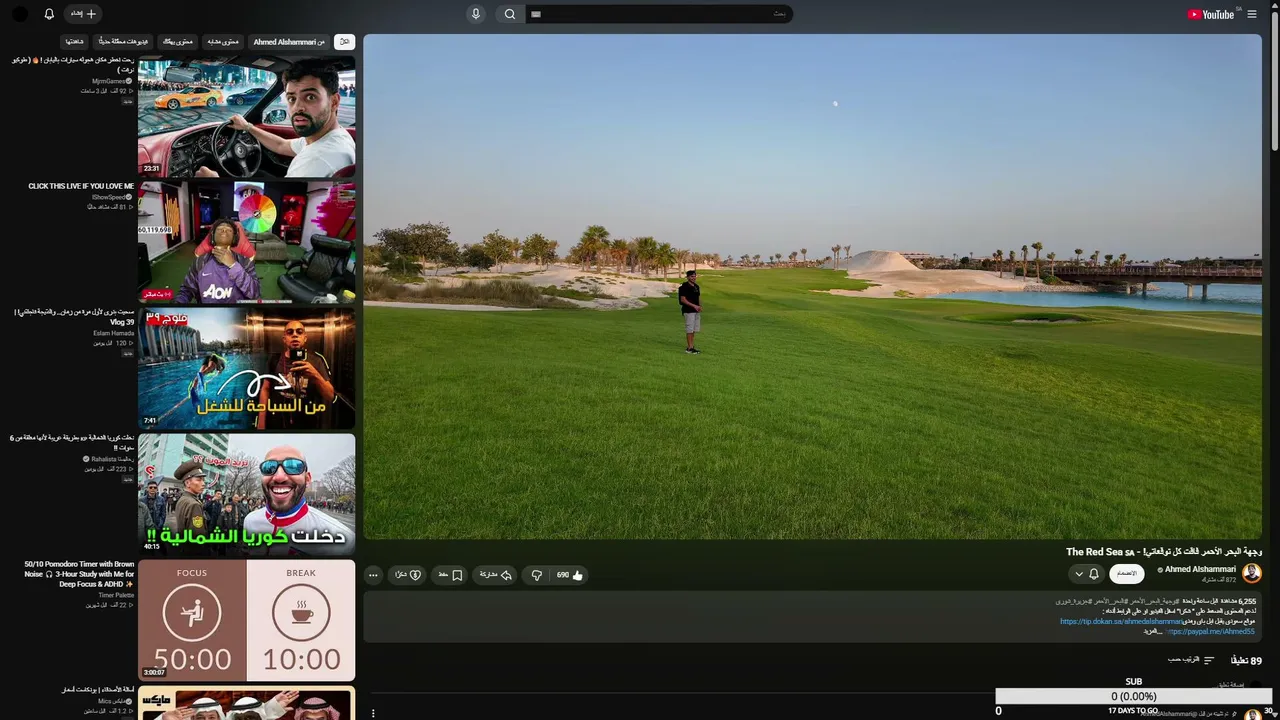Select the second chip after Ahmed Alshammari
The width and height of the screenshot is (1280, 720).
(178, 42)
